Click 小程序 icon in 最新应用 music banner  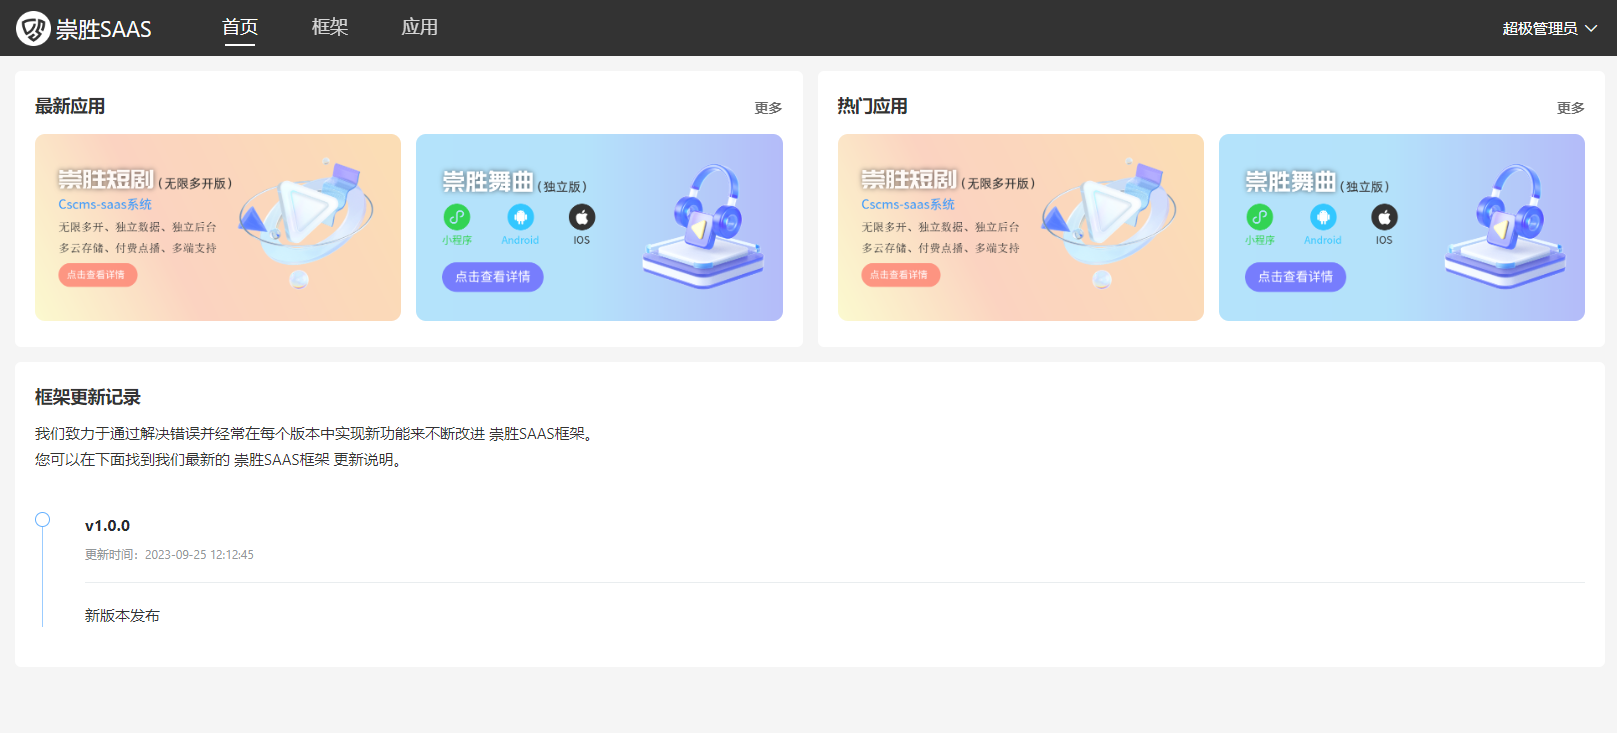457,217
